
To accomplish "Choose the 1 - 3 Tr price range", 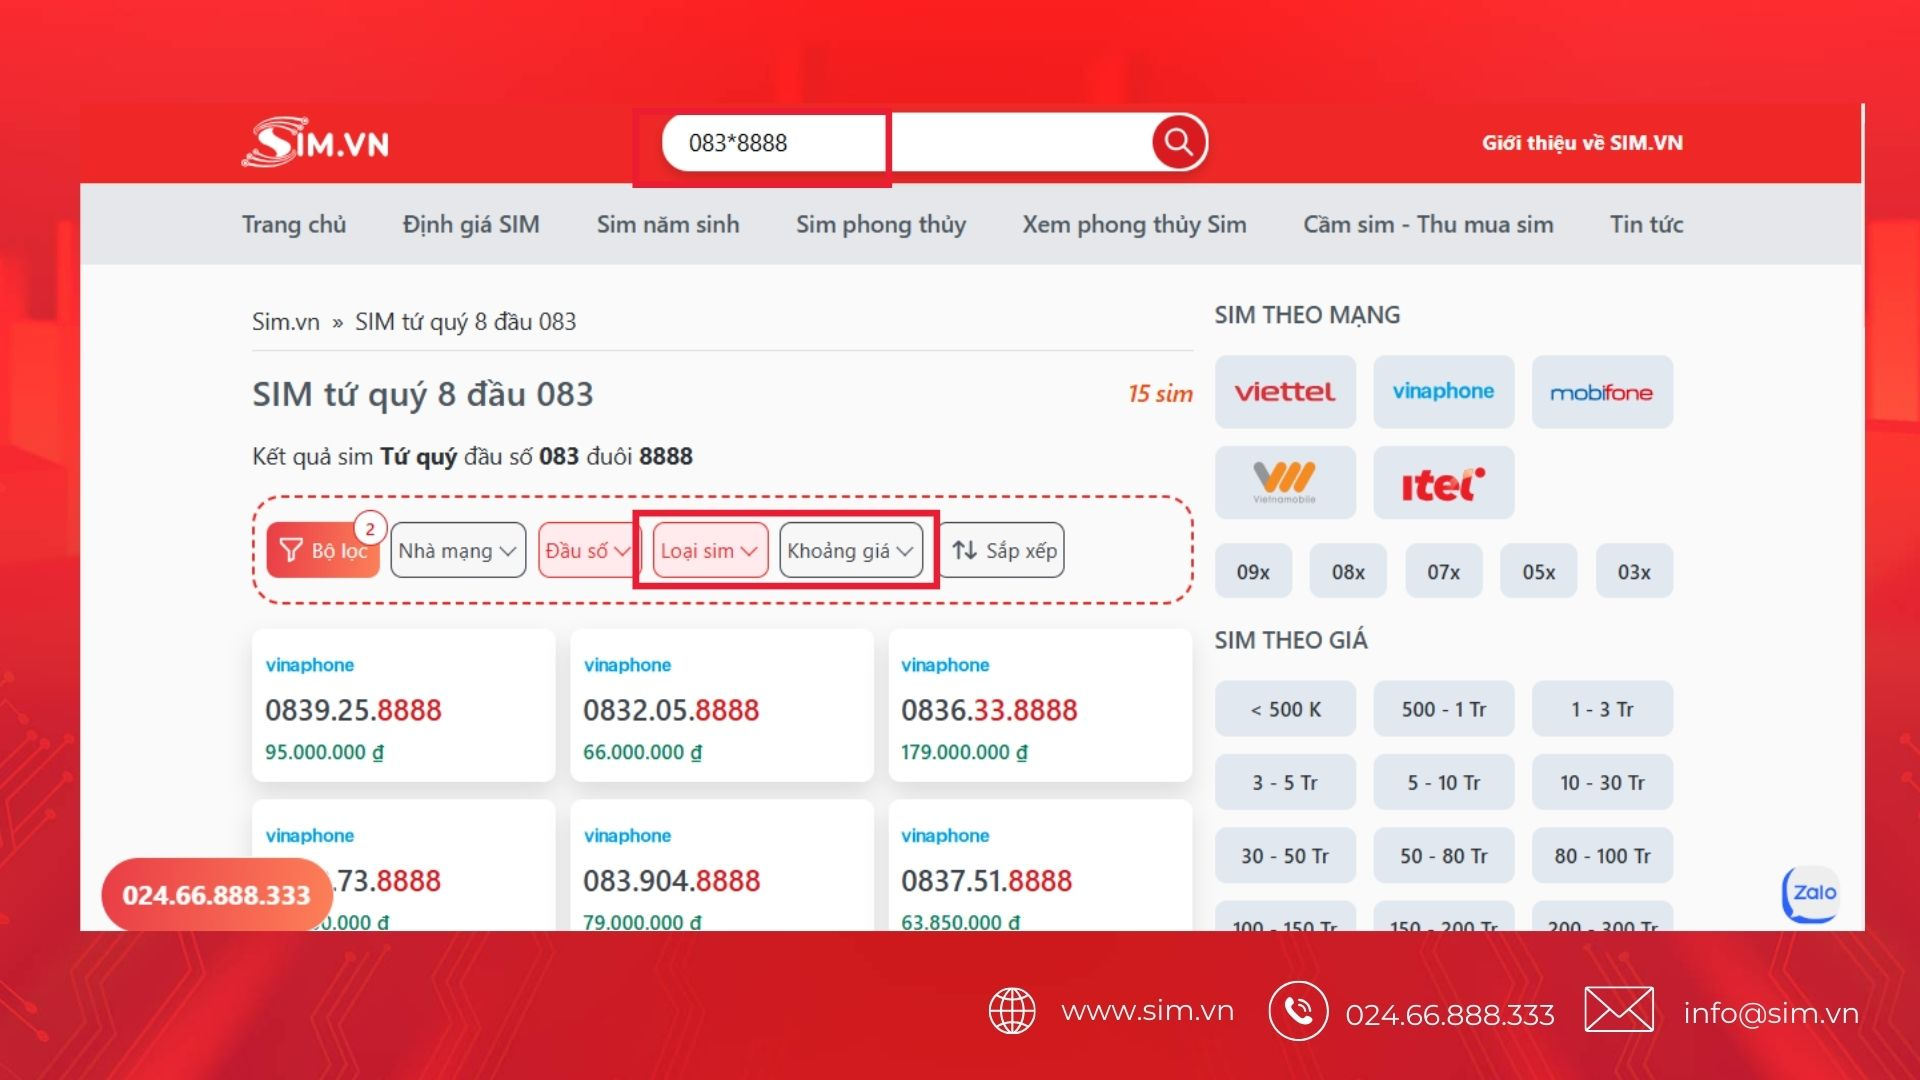I will tap(1602, 709).
